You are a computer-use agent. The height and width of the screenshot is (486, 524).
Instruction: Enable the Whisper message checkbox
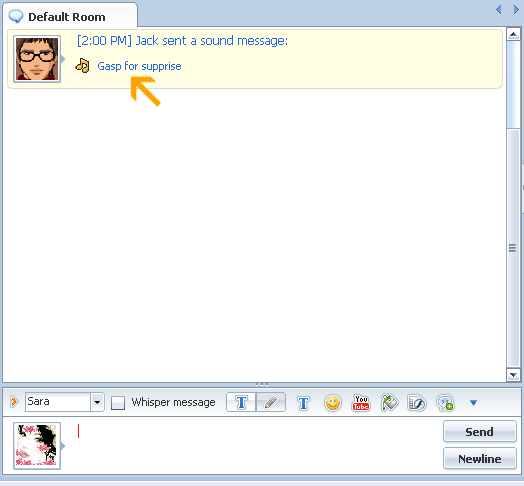pos(118,402)
